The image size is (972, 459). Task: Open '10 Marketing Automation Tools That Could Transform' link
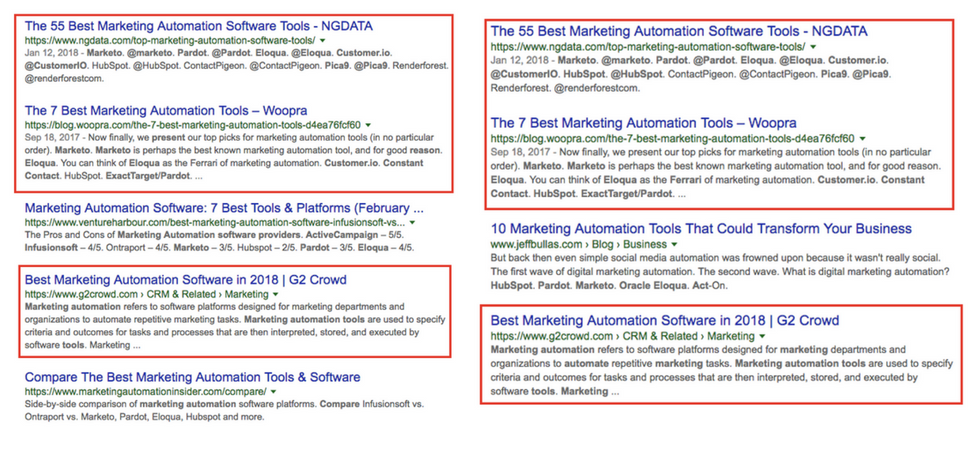(700, 229)
